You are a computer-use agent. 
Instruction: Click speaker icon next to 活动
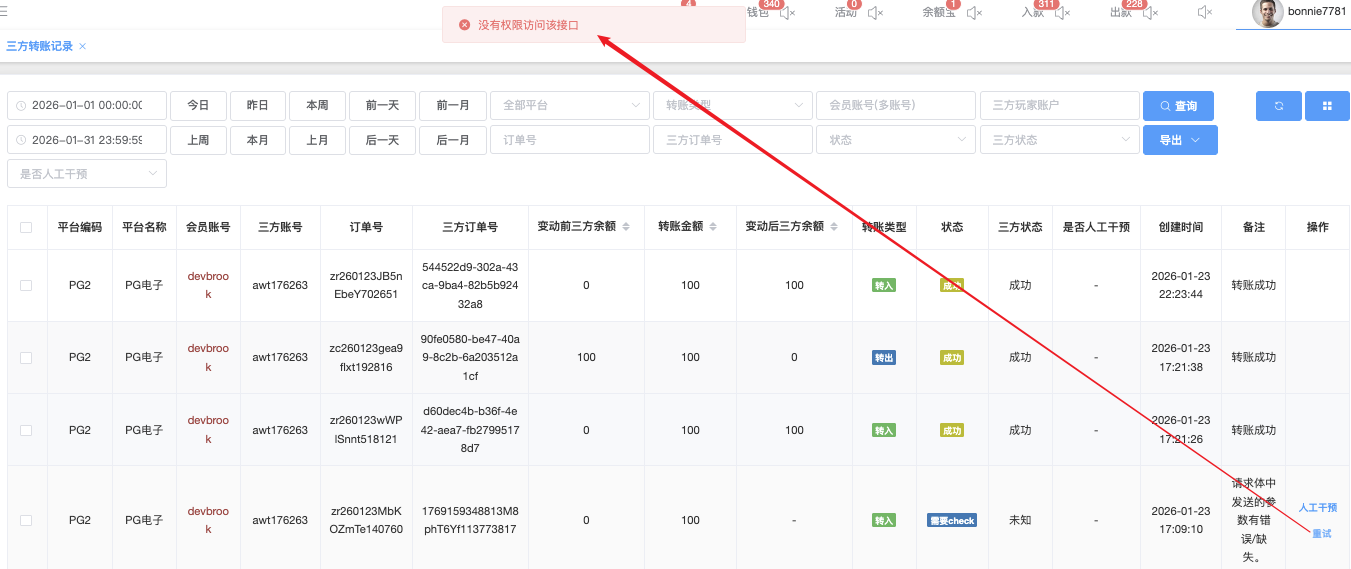875,13
